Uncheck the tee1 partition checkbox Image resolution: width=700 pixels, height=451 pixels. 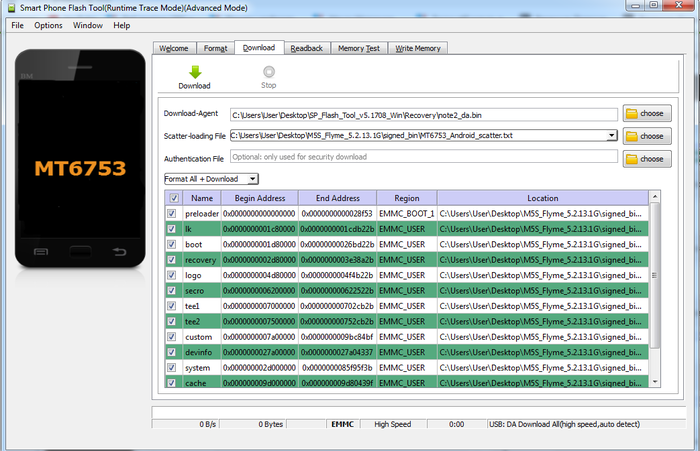(x=171, y=306)
